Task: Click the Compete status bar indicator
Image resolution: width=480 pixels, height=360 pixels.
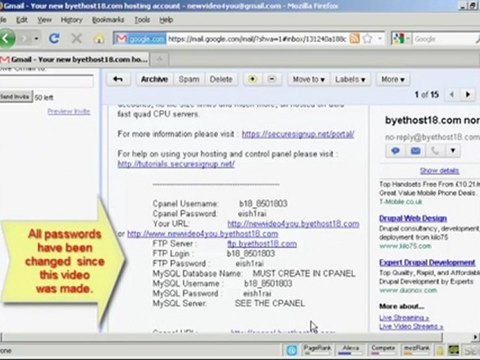Action: click(383, 350)
